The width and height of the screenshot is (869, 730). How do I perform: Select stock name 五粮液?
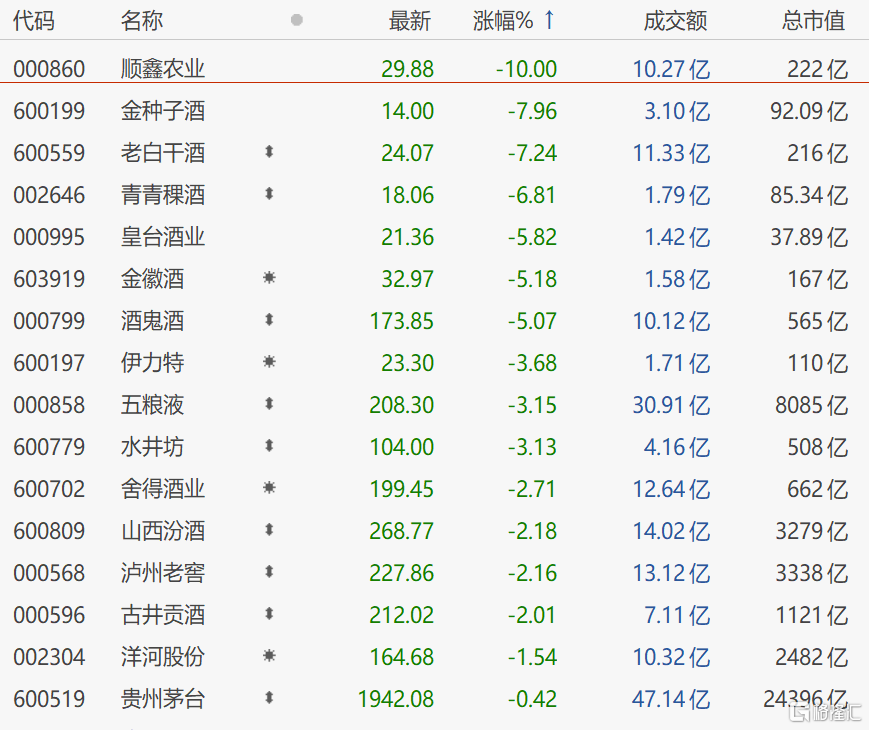click(x=152, y=405)
